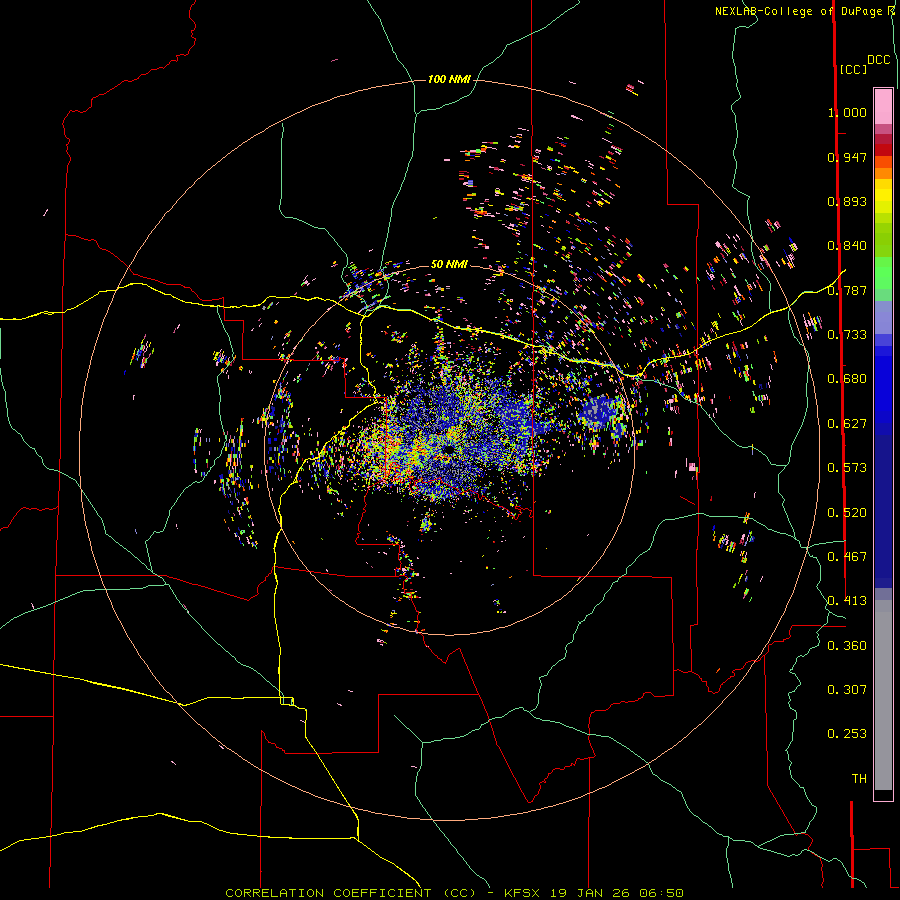Select the 0.680 scale value

[x=847, y=379]
